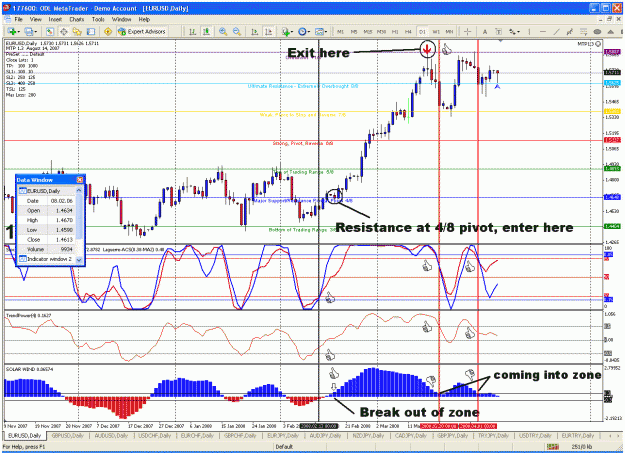
Task: Open Periods clock dropdown
Action: [304, 32]
